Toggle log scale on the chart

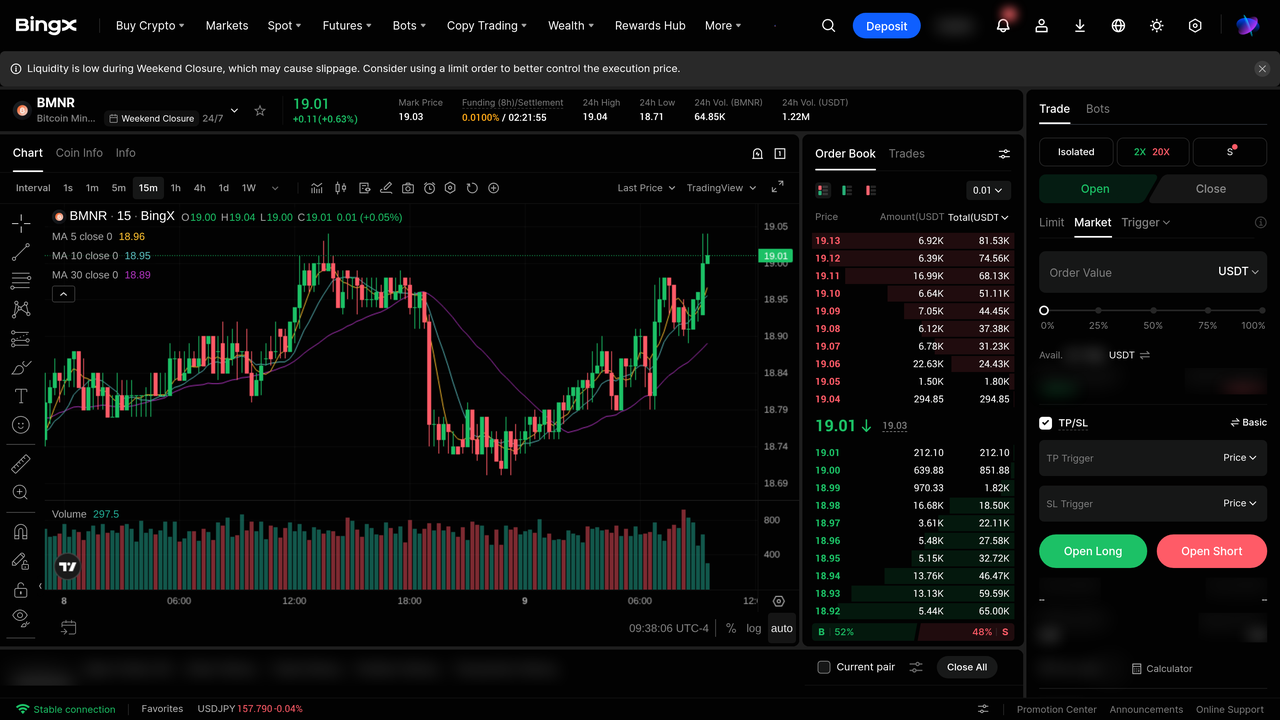point(753,628)
